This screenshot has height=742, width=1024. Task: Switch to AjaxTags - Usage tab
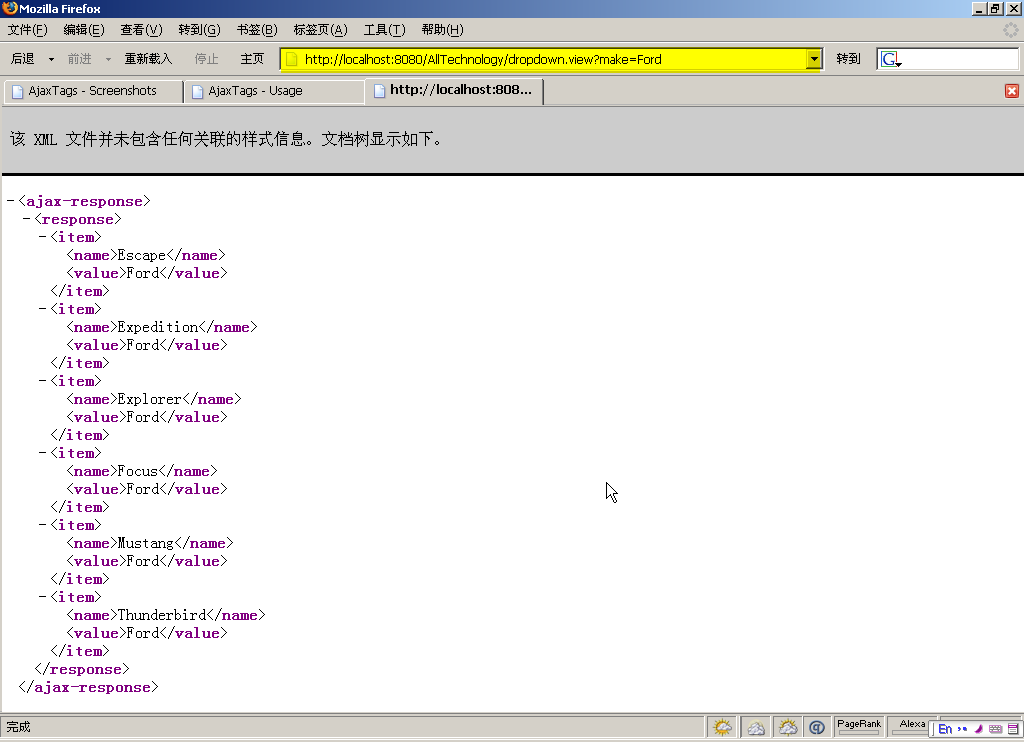coord(274,91)
